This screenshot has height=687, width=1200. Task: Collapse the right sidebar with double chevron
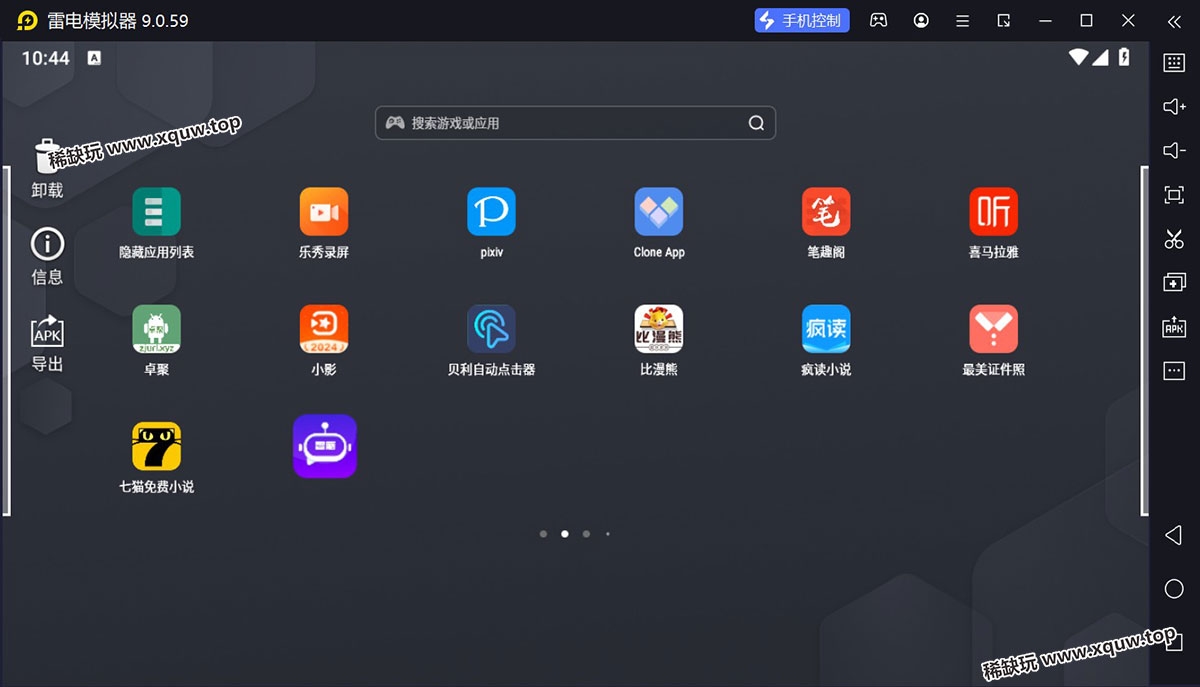click(x=1174, y=20)
